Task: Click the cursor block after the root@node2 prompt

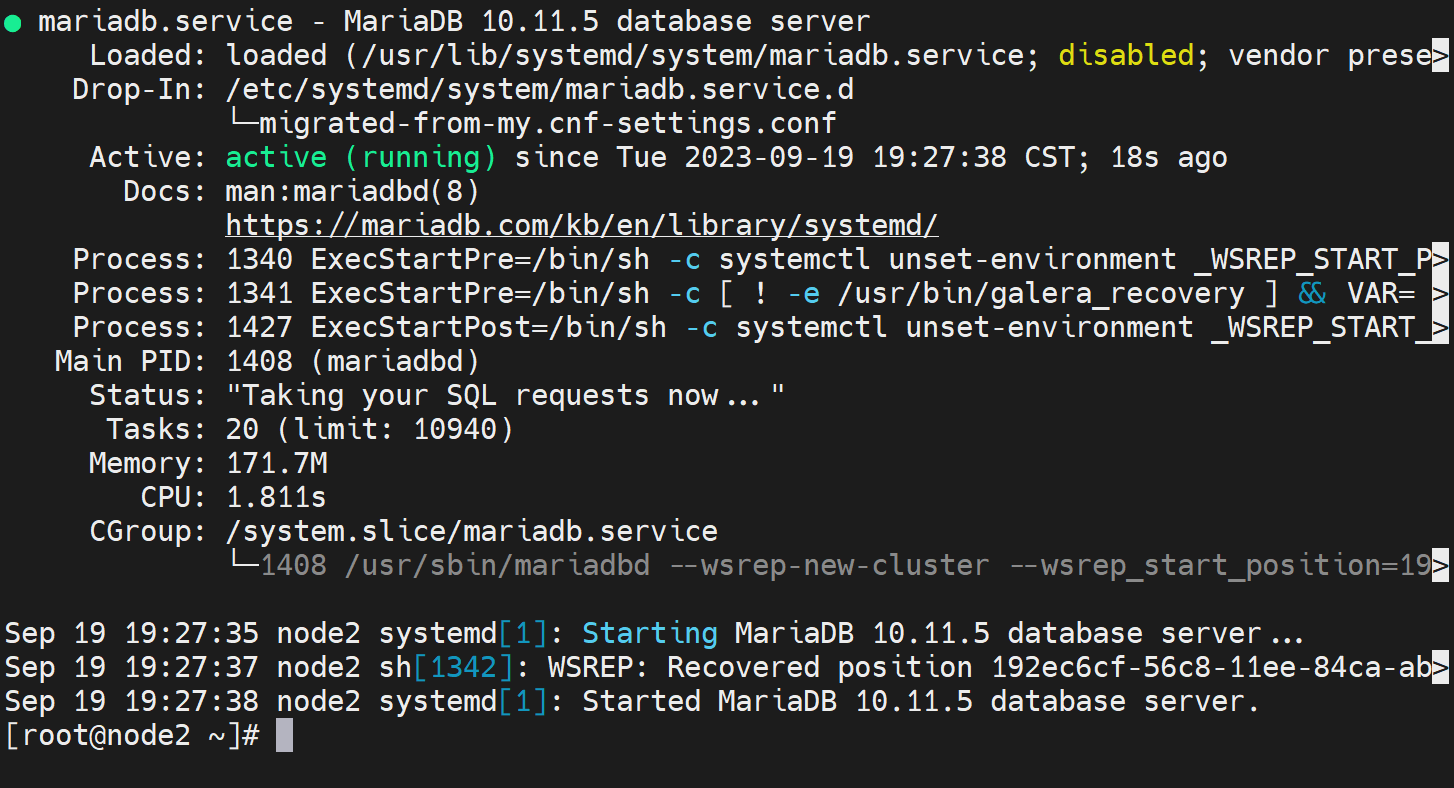Action: (x=284, y=736)
